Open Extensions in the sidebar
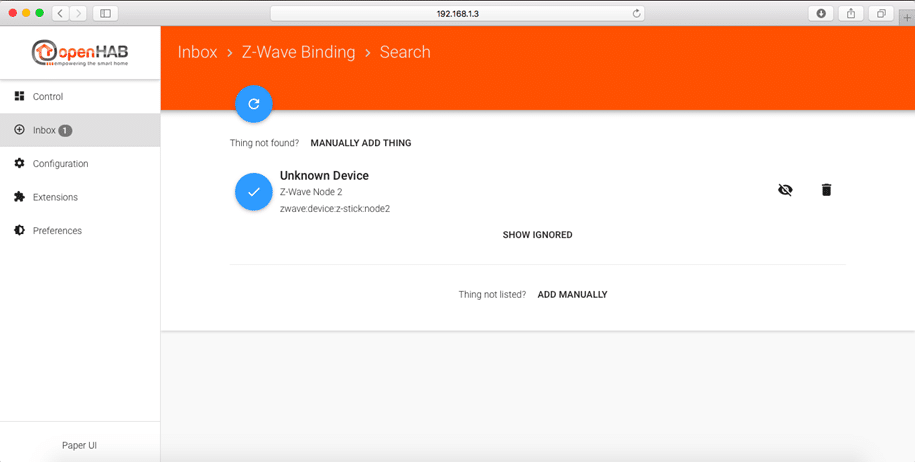This screenshot has height=462, width=915. pos(80,197)
